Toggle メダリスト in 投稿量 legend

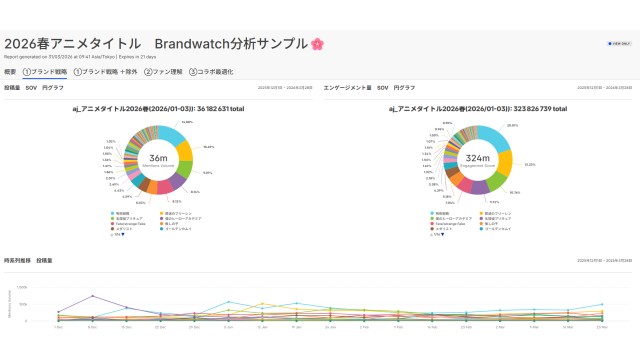[122, 229]
